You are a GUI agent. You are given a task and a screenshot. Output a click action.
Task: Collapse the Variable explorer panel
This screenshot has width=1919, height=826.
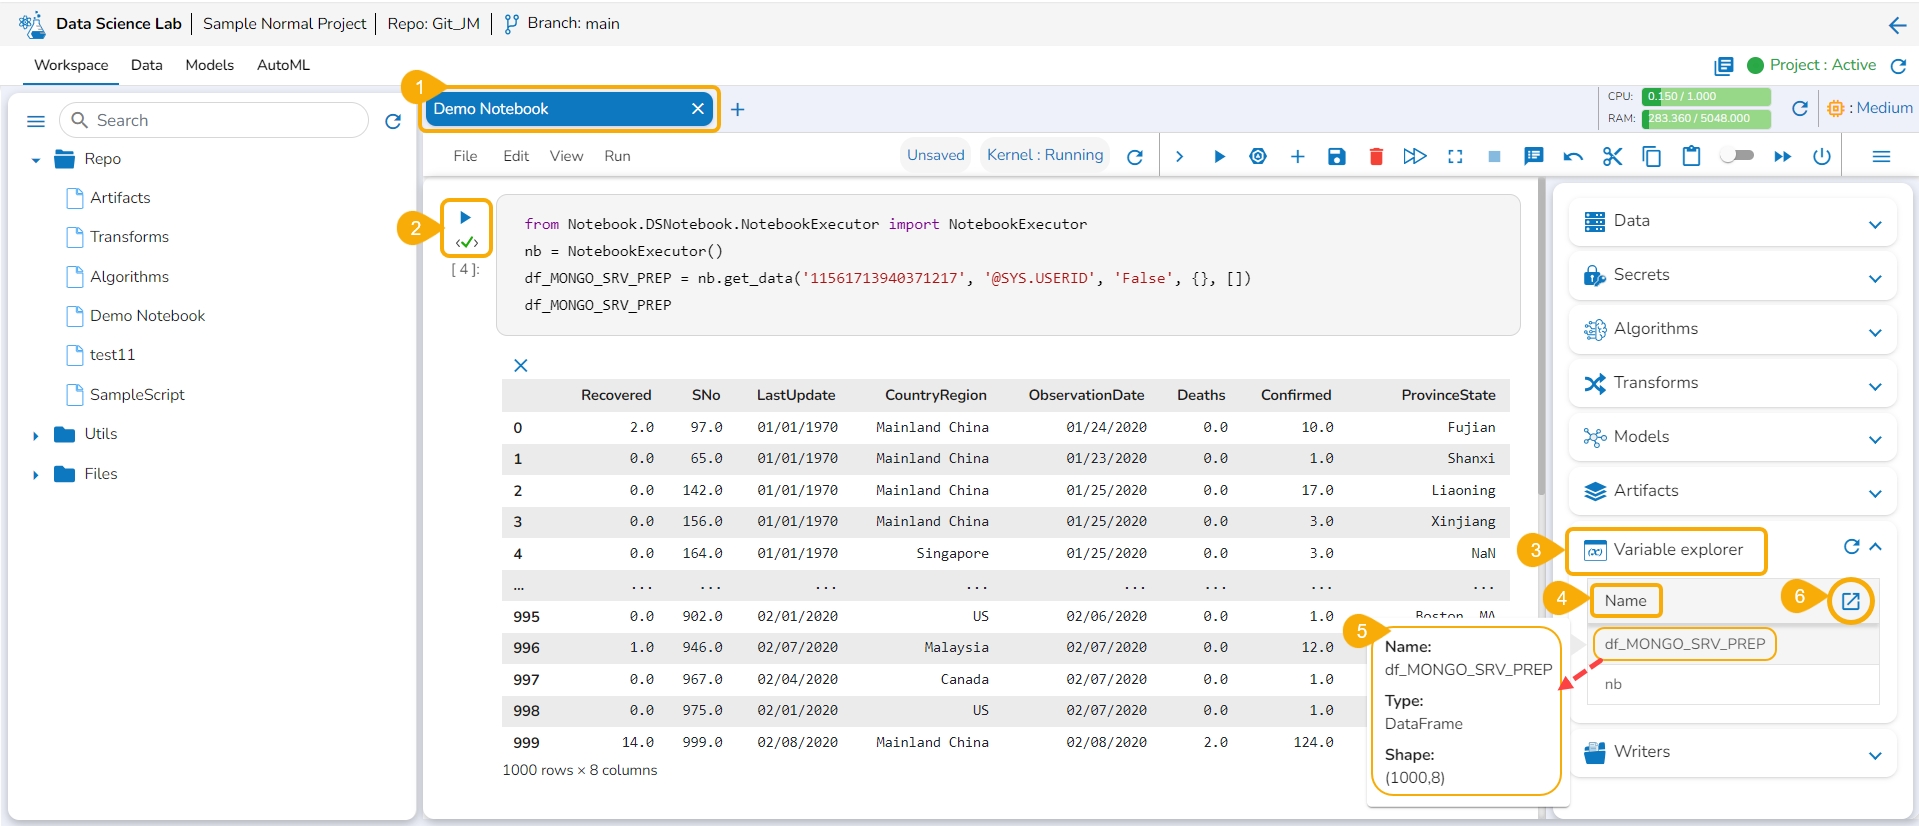[1876, 547]
